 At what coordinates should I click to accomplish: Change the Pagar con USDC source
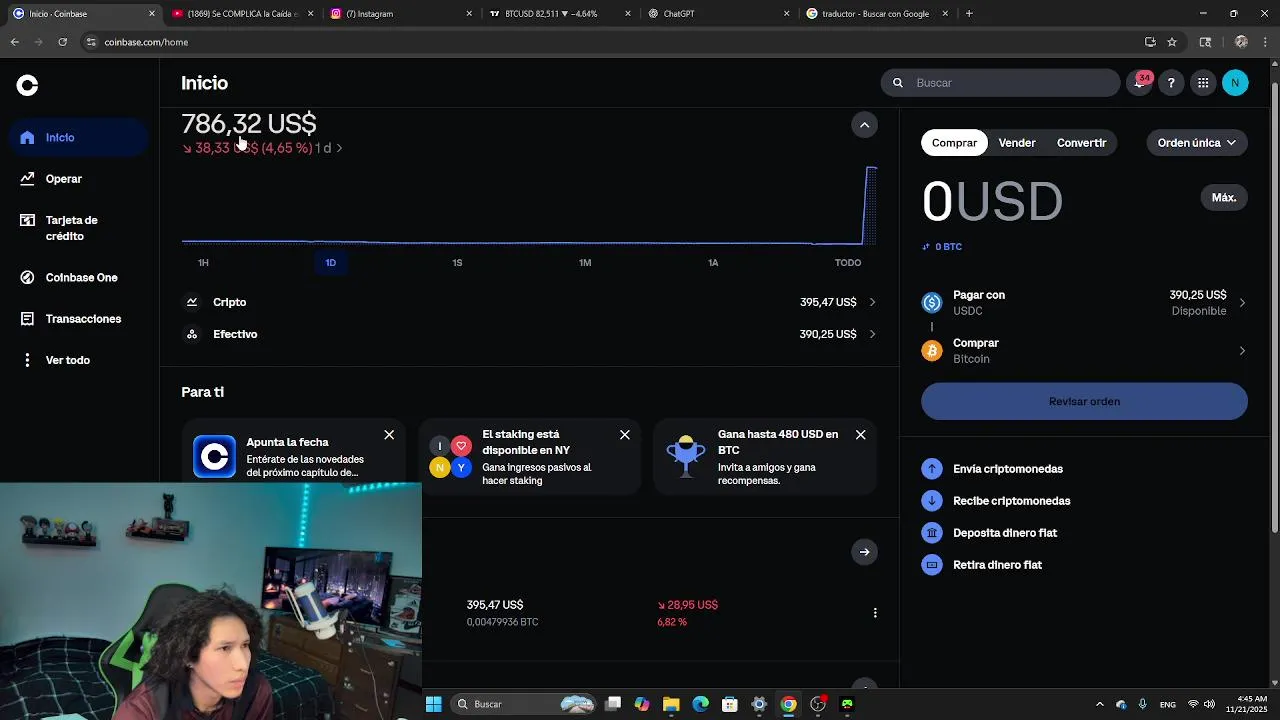point(1084,303)
